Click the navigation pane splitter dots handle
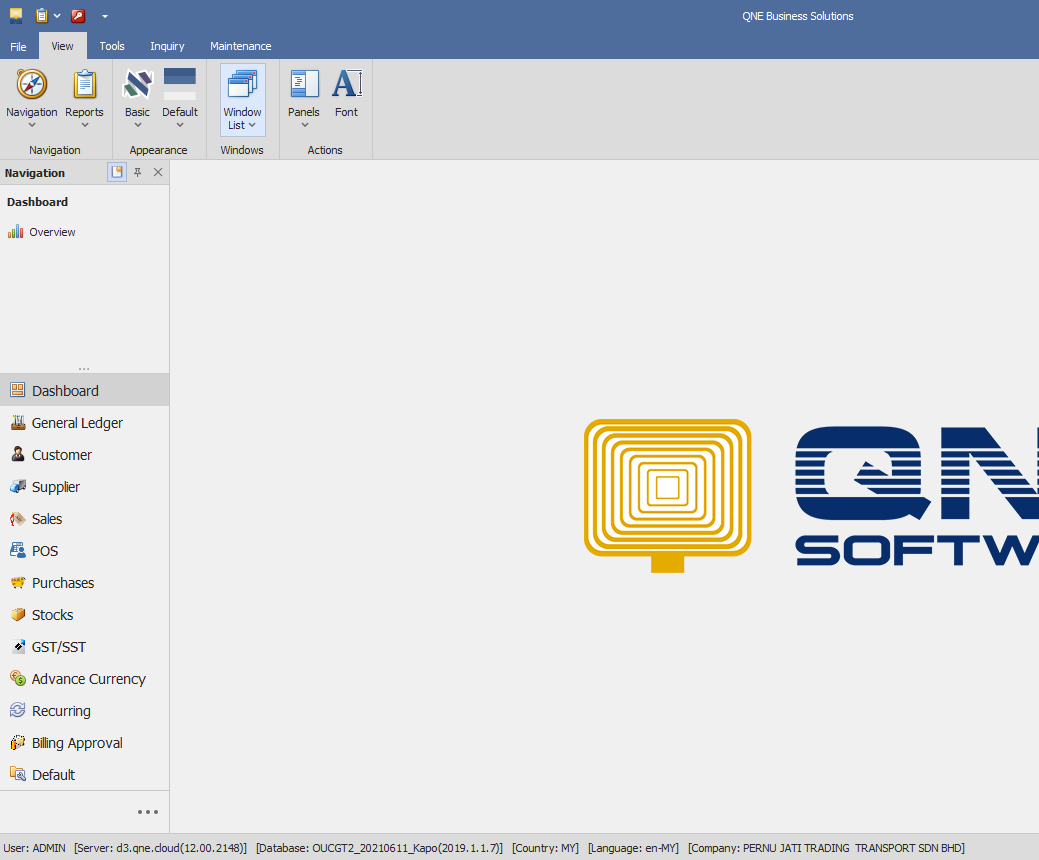Viewport: 1039px width, 860px height. [x=84, y=368]
